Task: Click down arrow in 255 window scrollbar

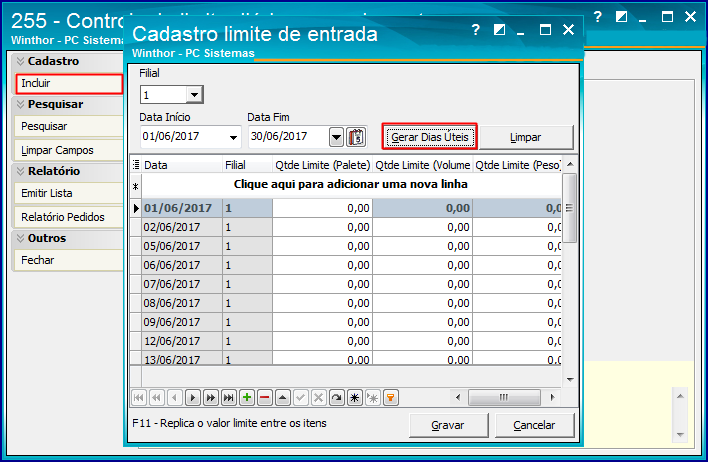Action: coord(680,434)
